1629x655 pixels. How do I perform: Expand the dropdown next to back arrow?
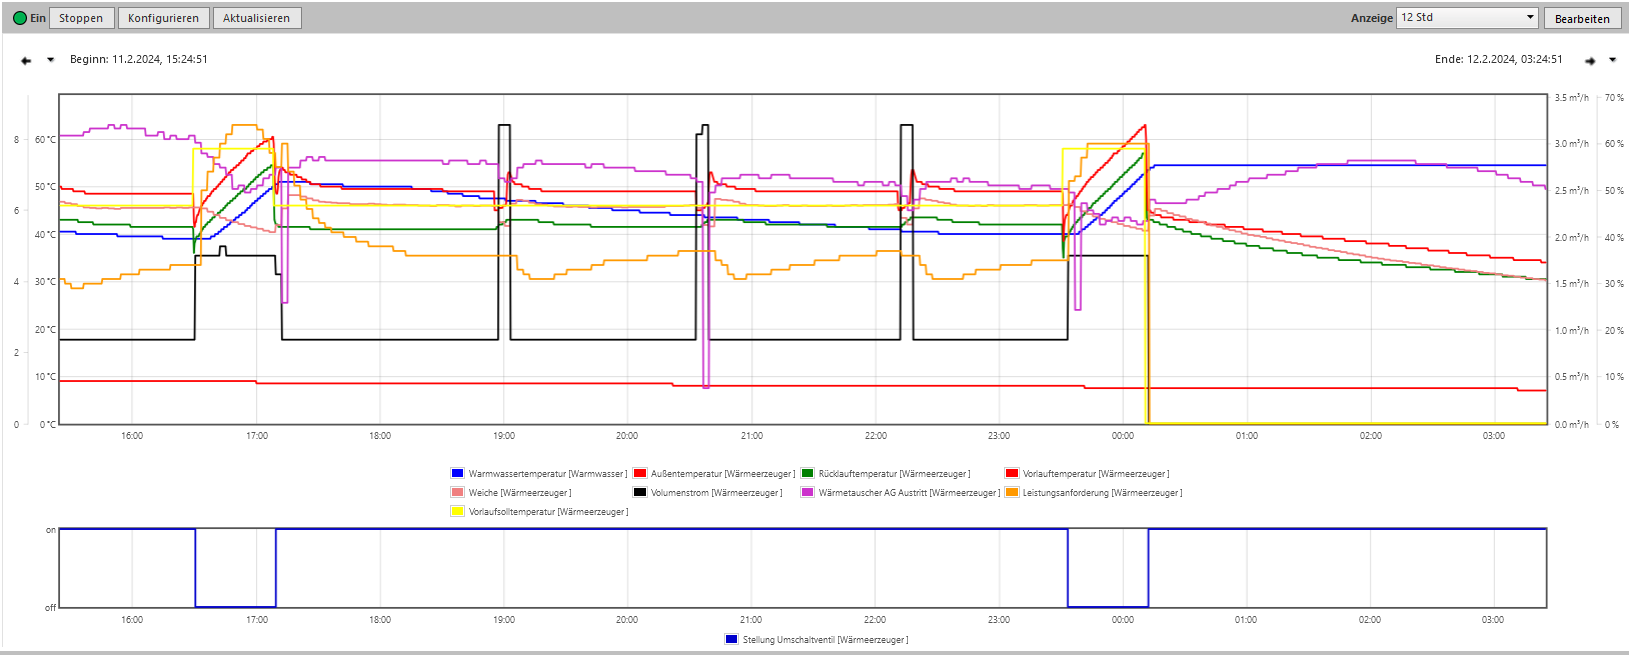[51, 60]
